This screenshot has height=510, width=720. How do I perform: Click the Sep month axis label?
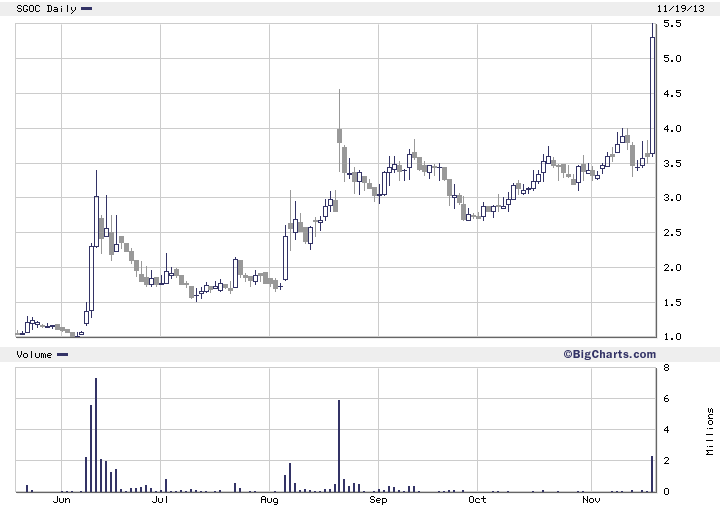tap(378, 500)
